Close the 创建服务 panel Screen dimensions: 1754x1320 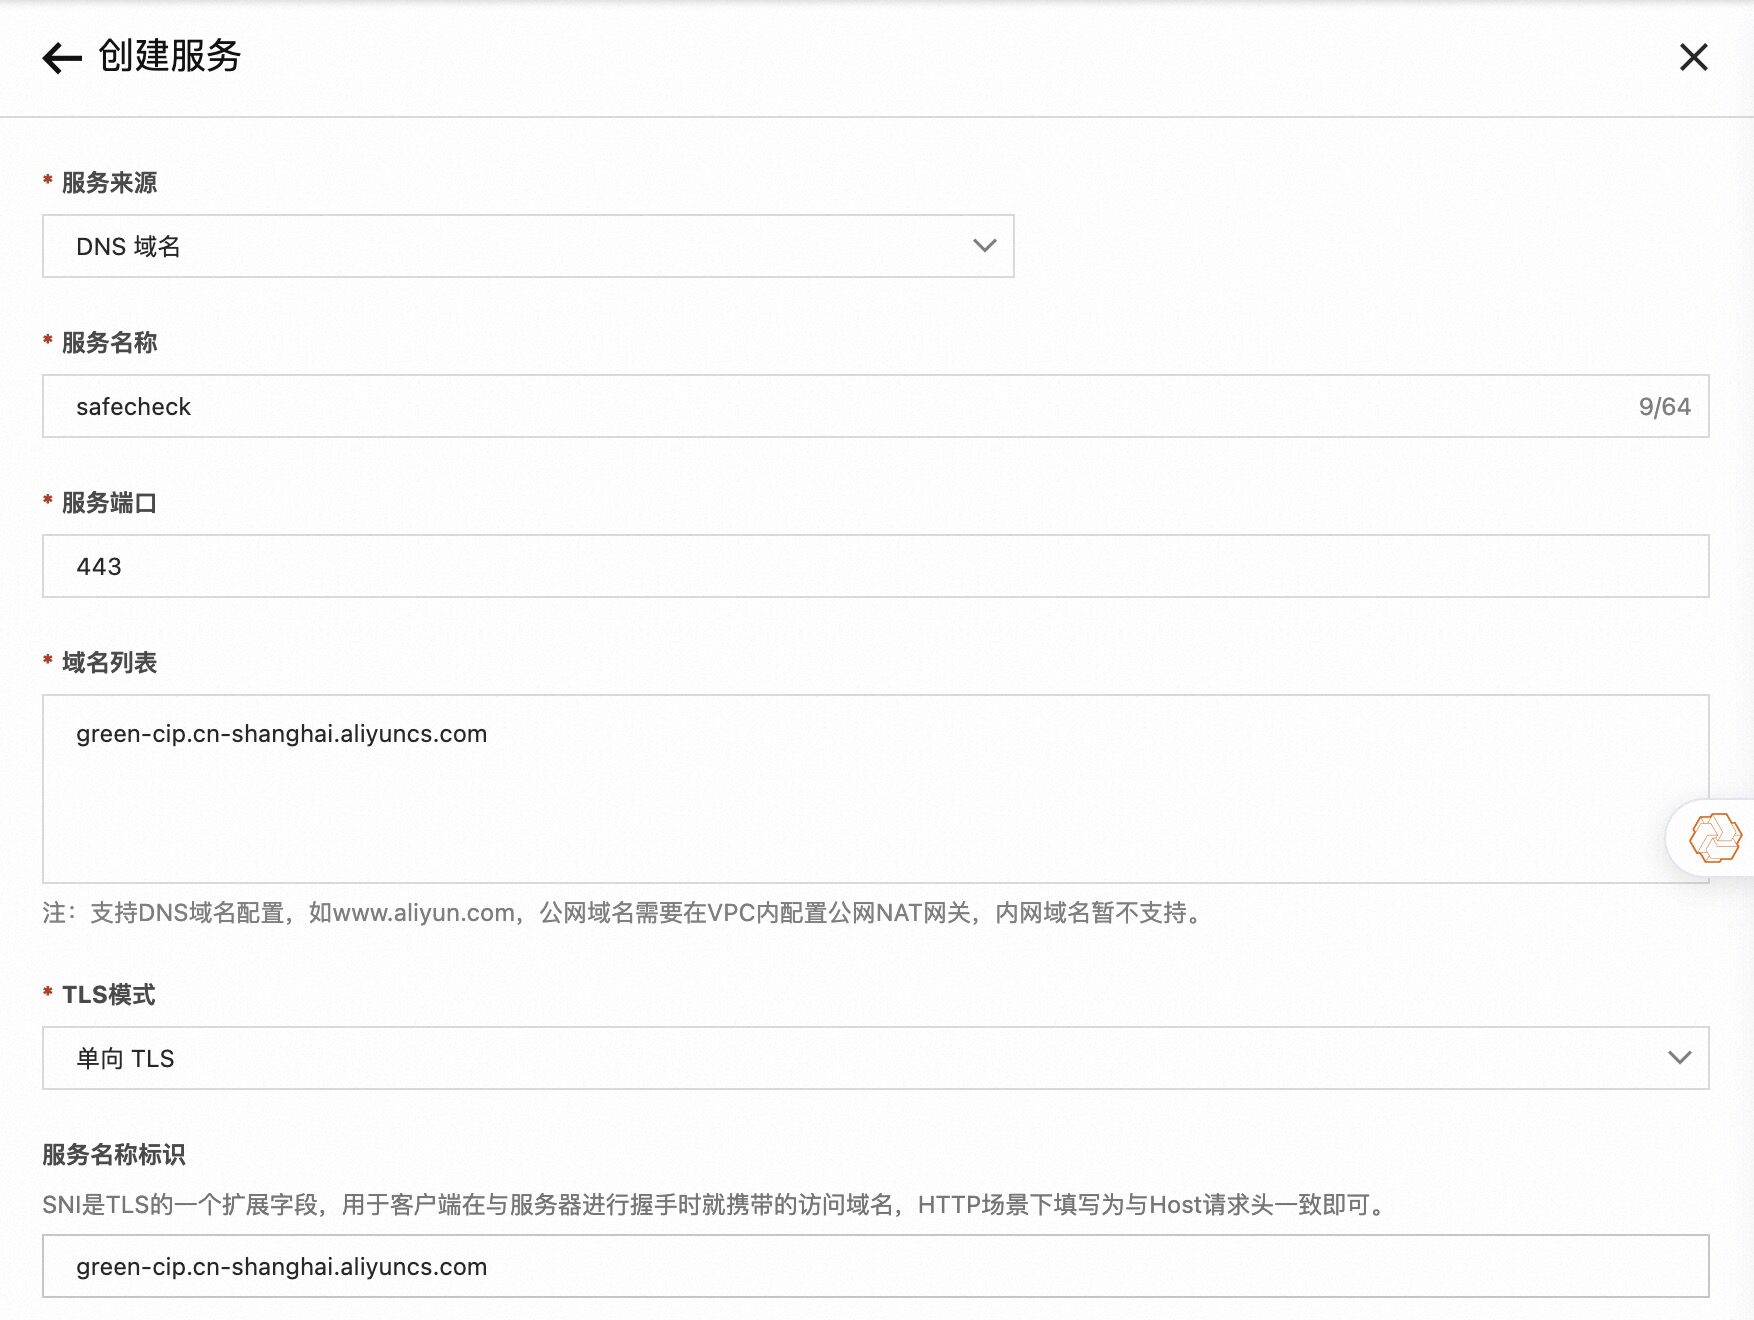(x=1694, y=58)
